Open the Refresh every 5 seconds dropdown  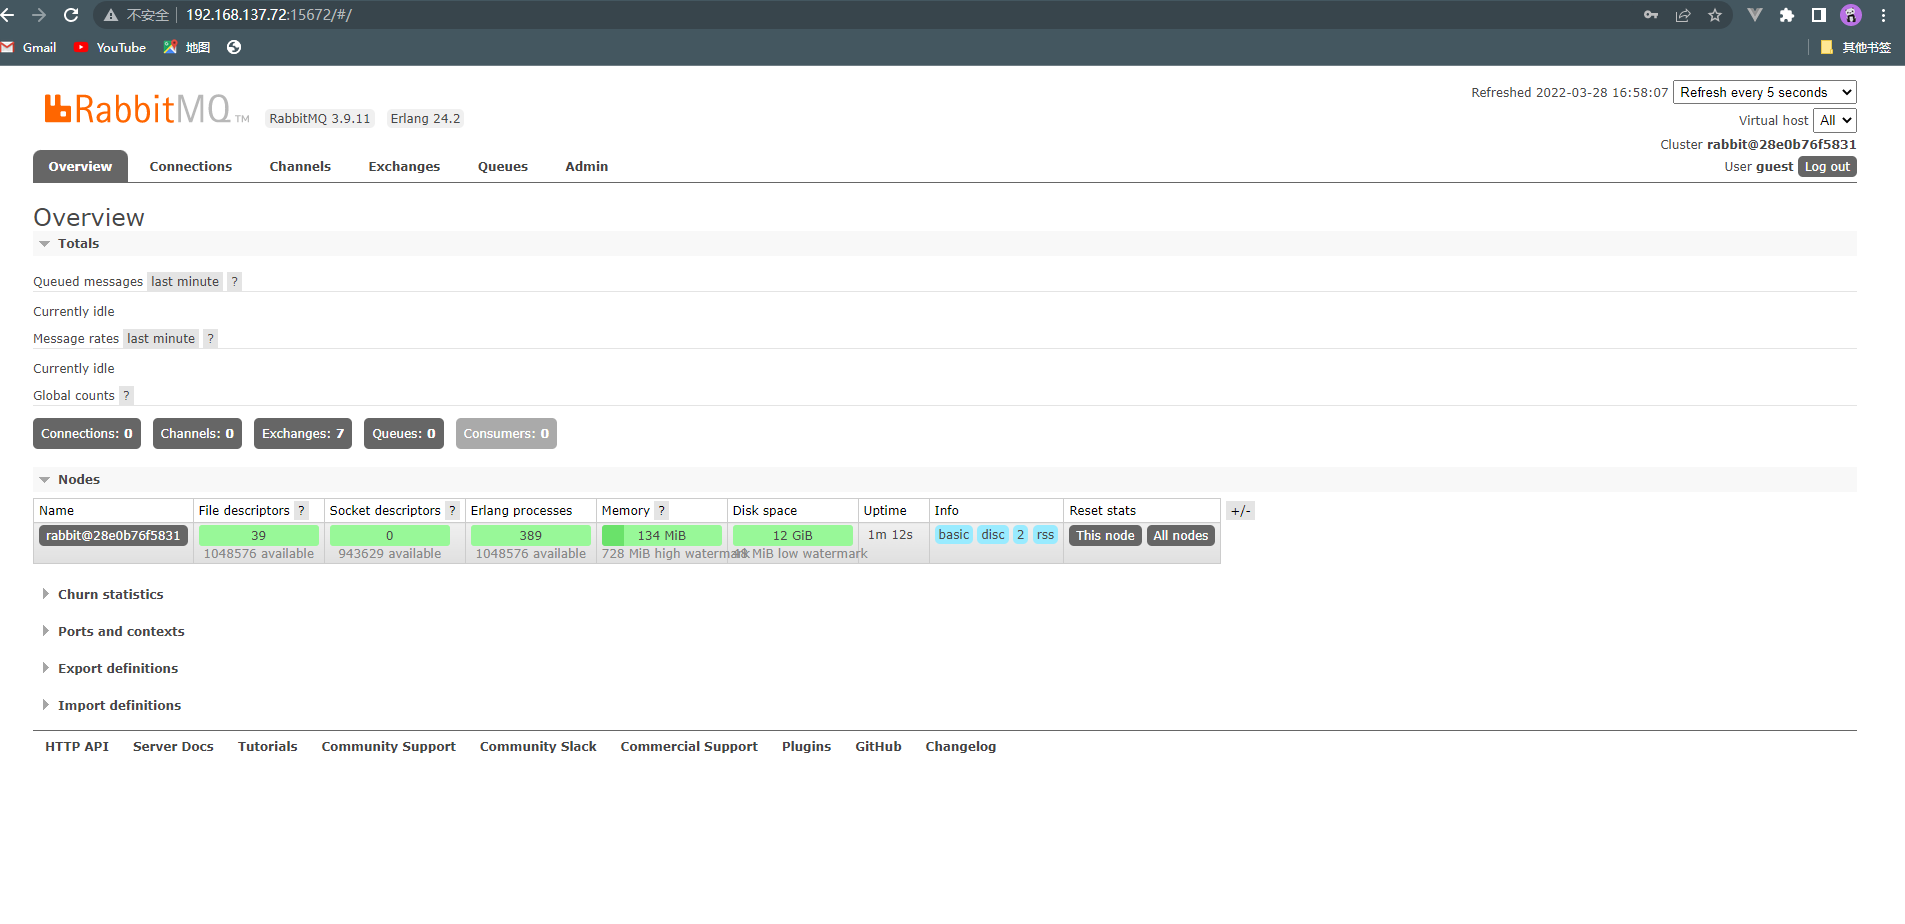point(1765,92)
